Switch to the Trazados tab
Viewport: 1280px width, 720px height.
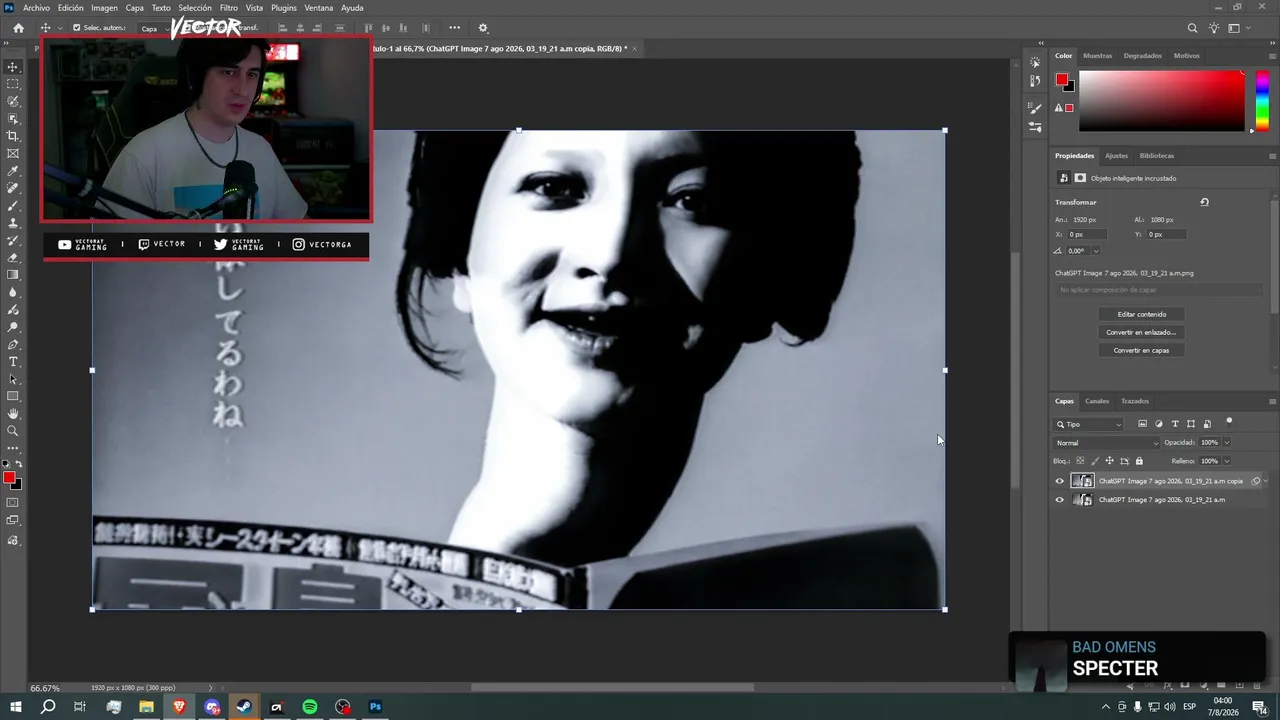tap(1135, 401)
